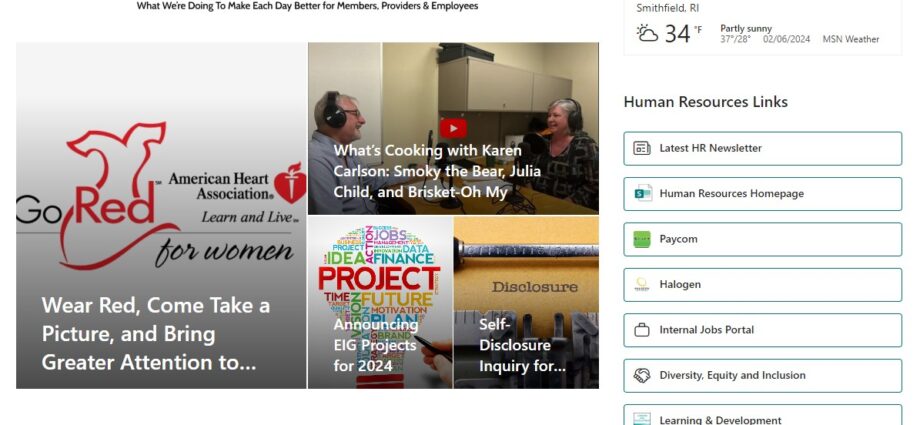920x425 pixels.
Task: Open the Wear Red Go Red for Women article
Action: (161, 215)
